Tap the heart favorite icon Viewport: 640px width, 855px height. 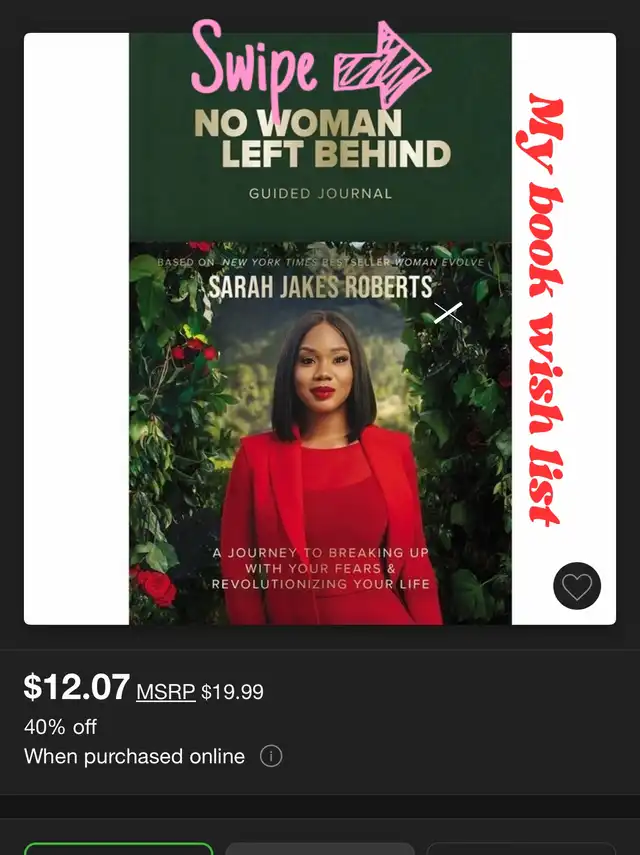pos(577,586)
